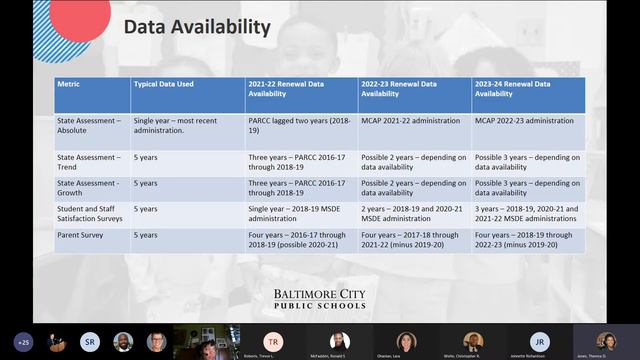Click 'Possible 2 years' cell in Trend row
Image resolution: width=640 pixels, height=360 pixels.
(x=415, y=163)
